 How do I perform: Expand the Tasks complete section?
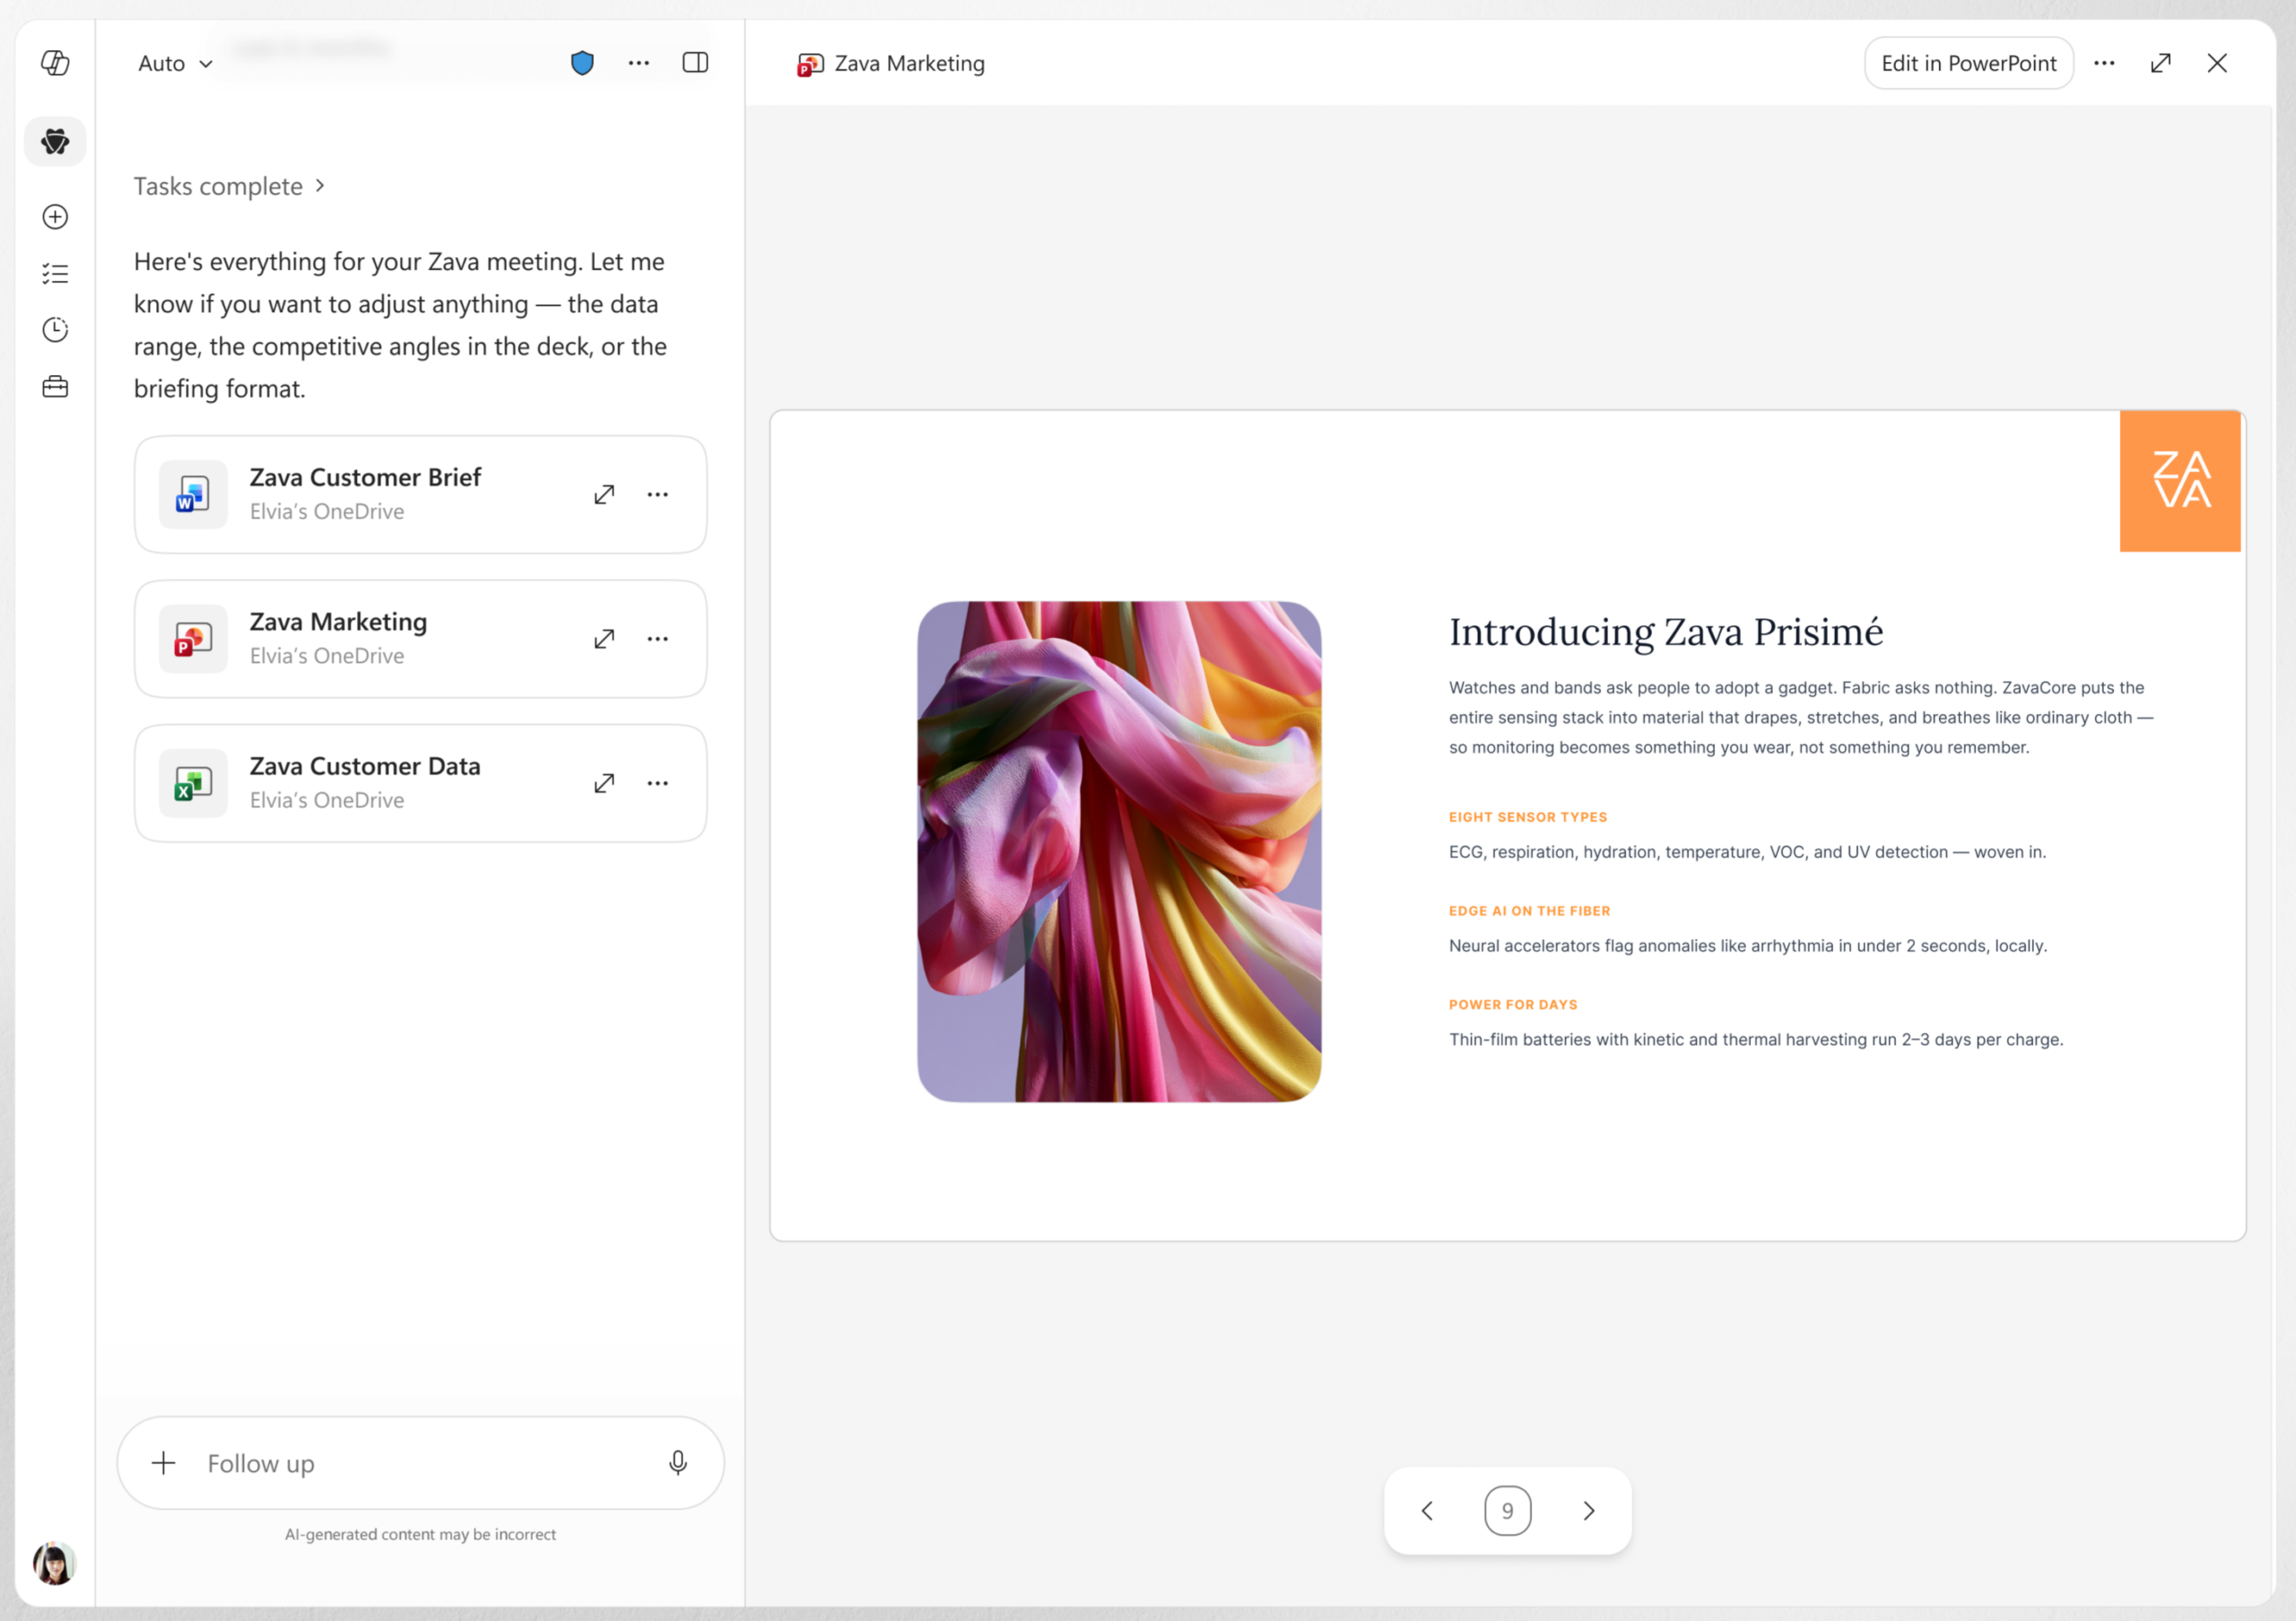pos(229,187)
